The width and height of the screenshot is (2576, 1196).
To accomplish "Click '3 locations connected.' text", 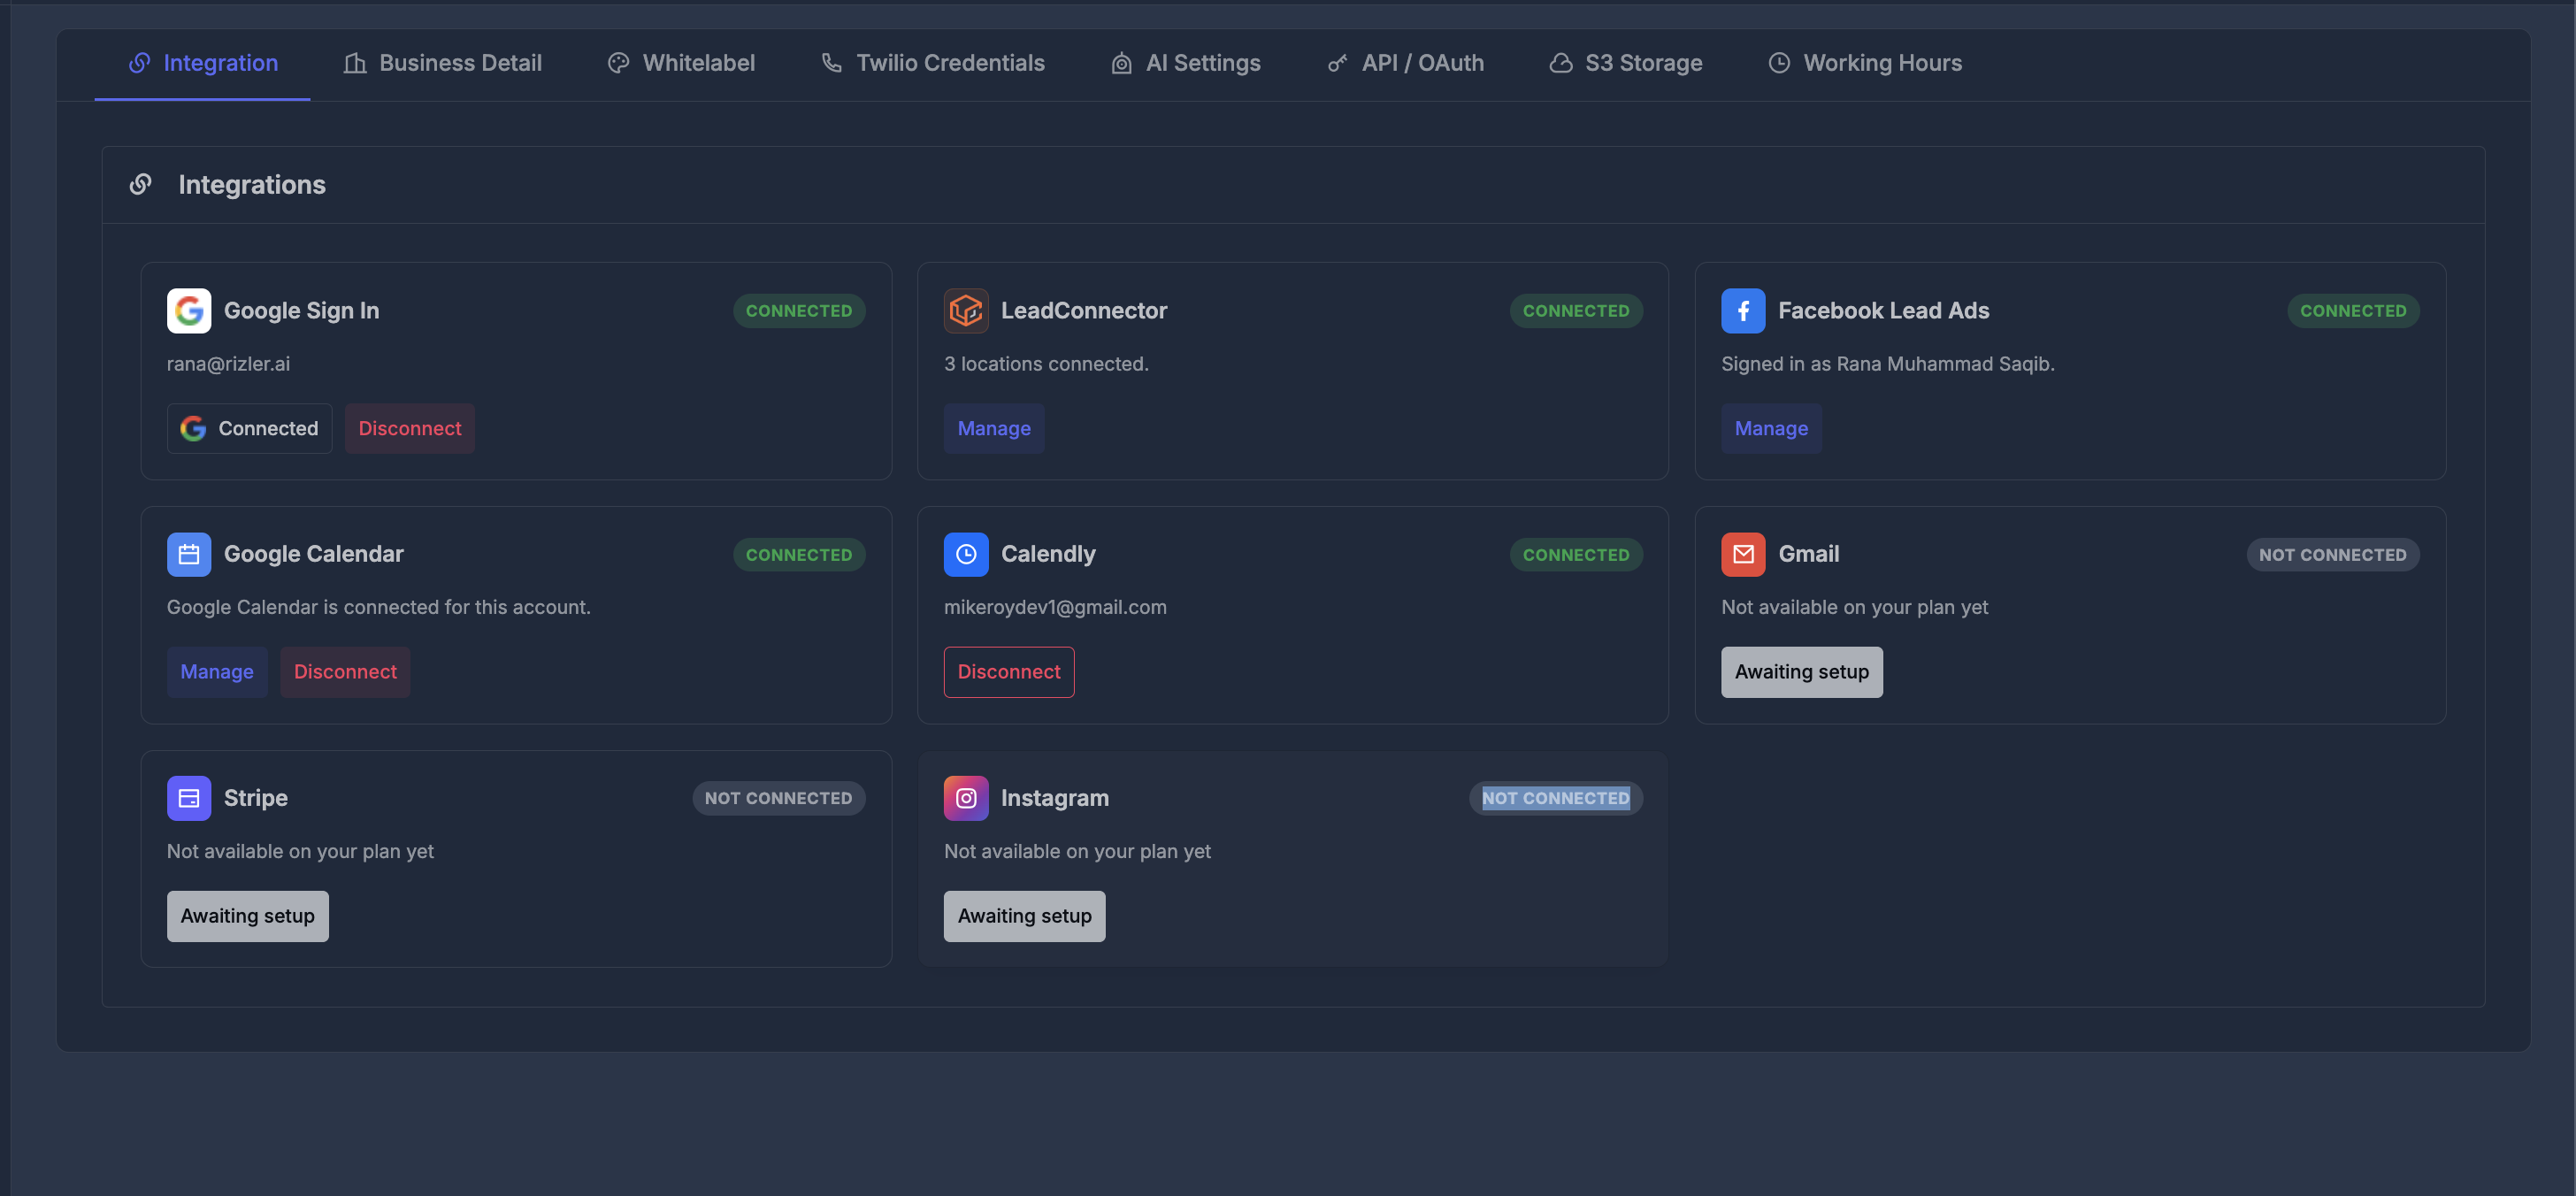I will coord(1046,364).
